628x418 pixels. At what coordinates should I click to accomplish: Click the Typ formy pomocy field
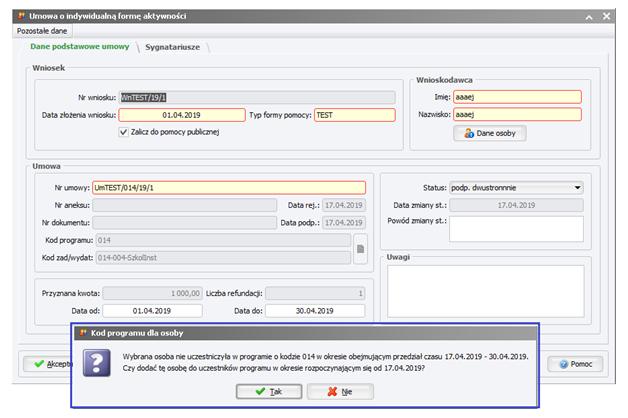pos(354,115)
